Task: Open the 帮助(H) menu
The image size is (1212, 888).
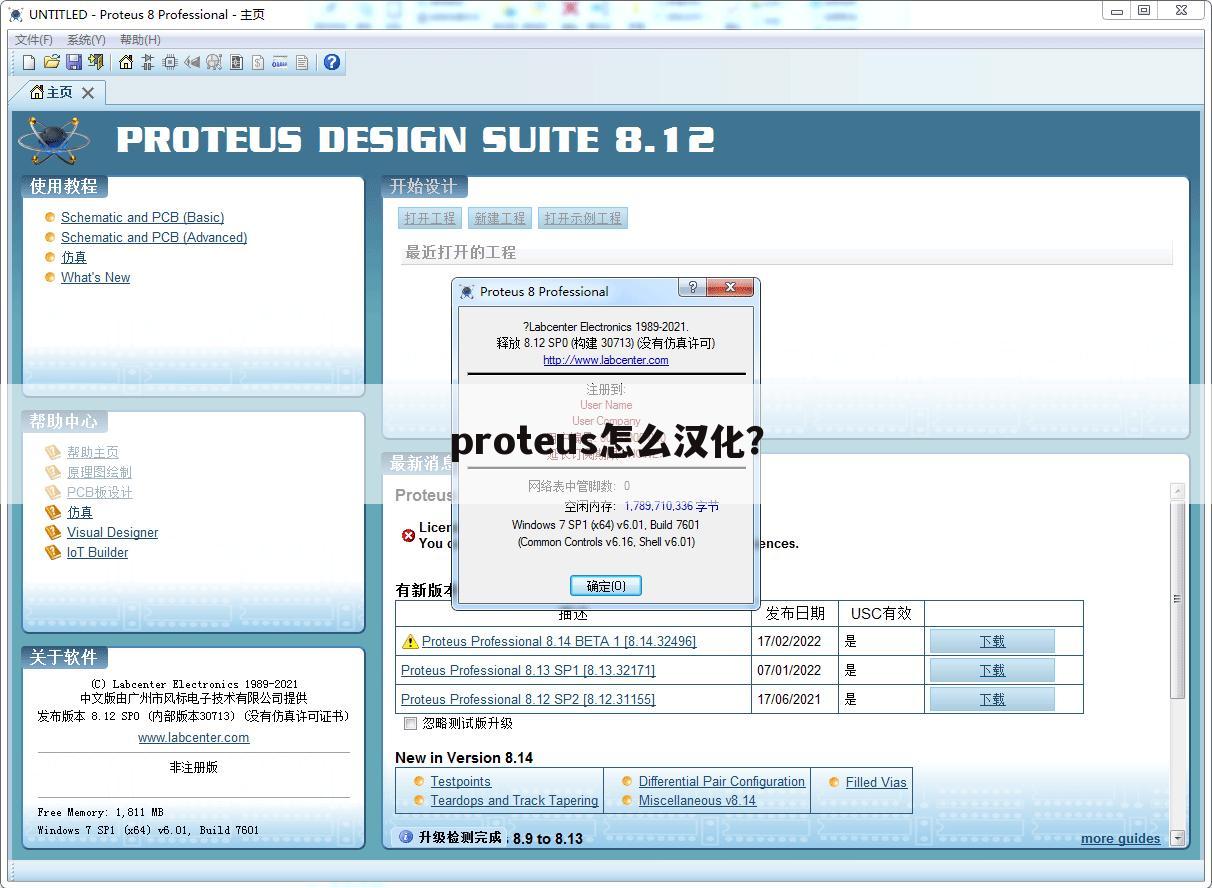Action: tap(140, 39)
